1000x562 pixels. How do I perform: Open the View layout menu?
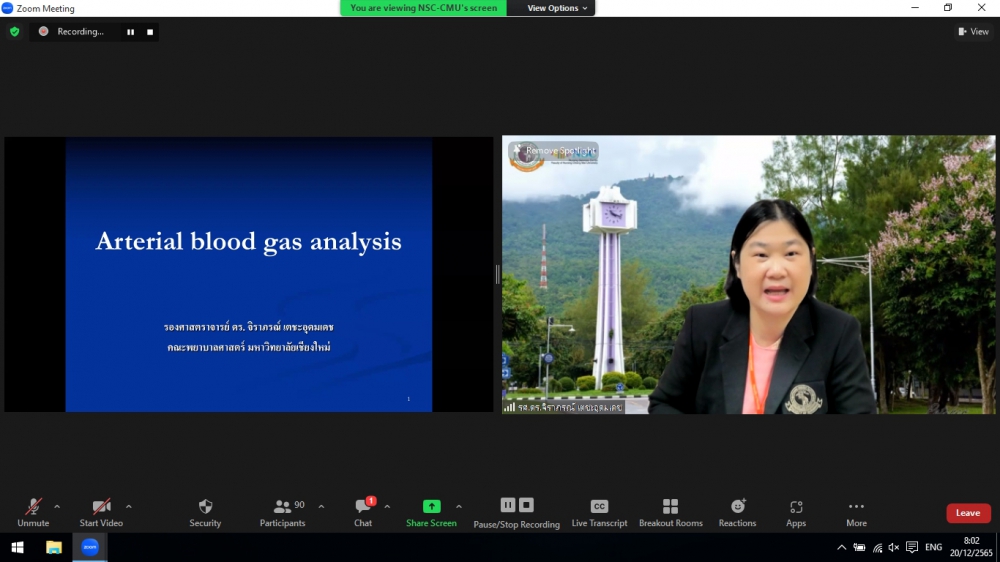point(973,32)
